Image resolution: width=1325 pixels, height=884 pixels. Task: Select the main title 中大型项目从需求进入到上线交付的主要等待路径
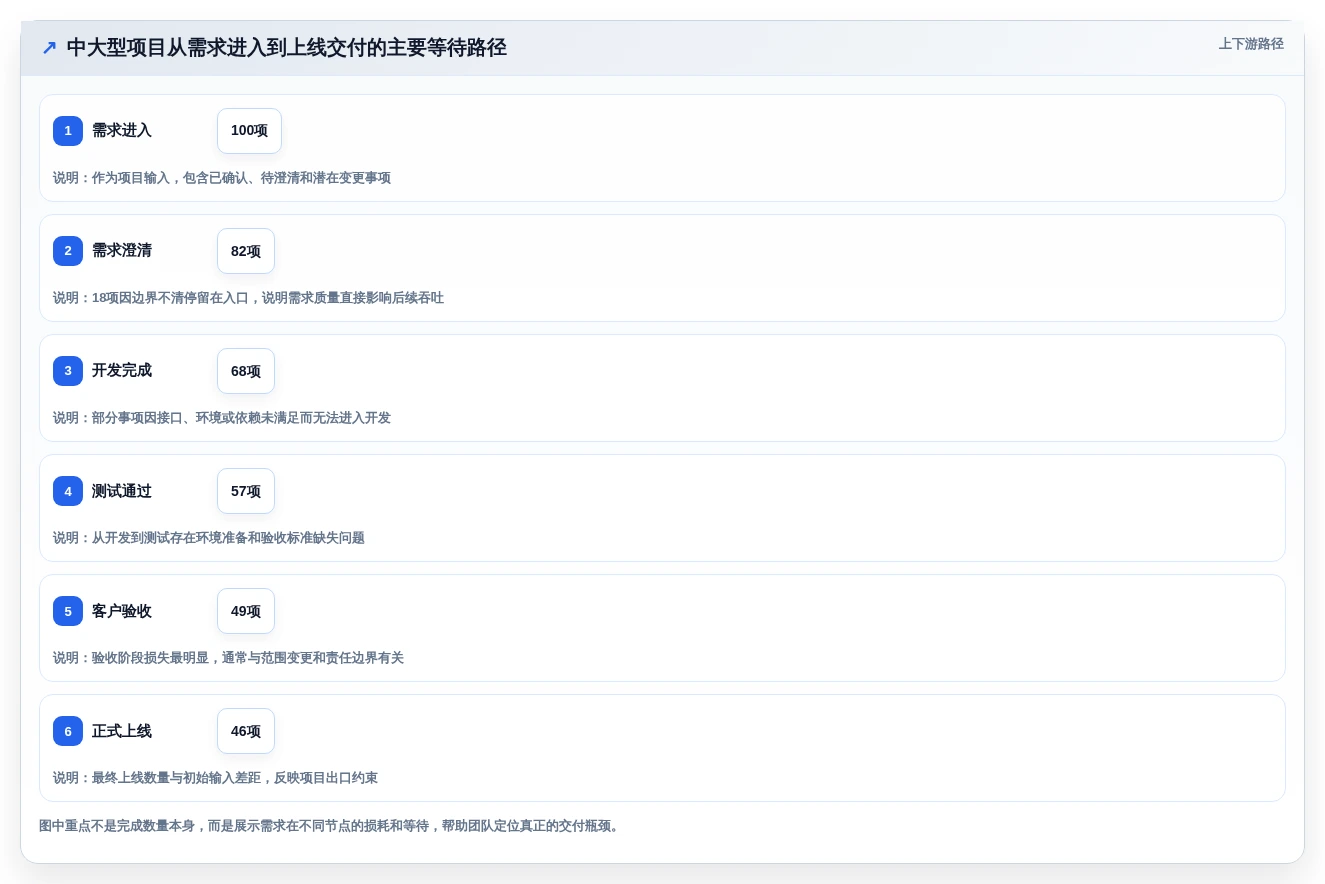point(286,48)
